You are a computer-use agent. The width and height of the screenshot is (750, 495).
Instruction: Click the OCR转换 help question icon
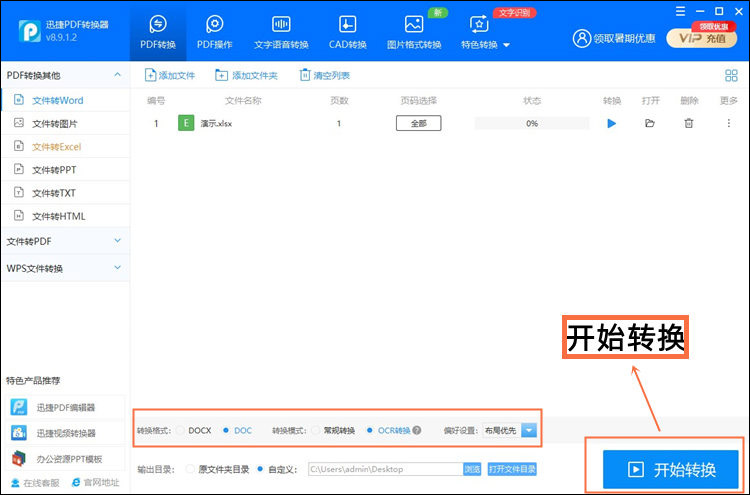[417, 430]
